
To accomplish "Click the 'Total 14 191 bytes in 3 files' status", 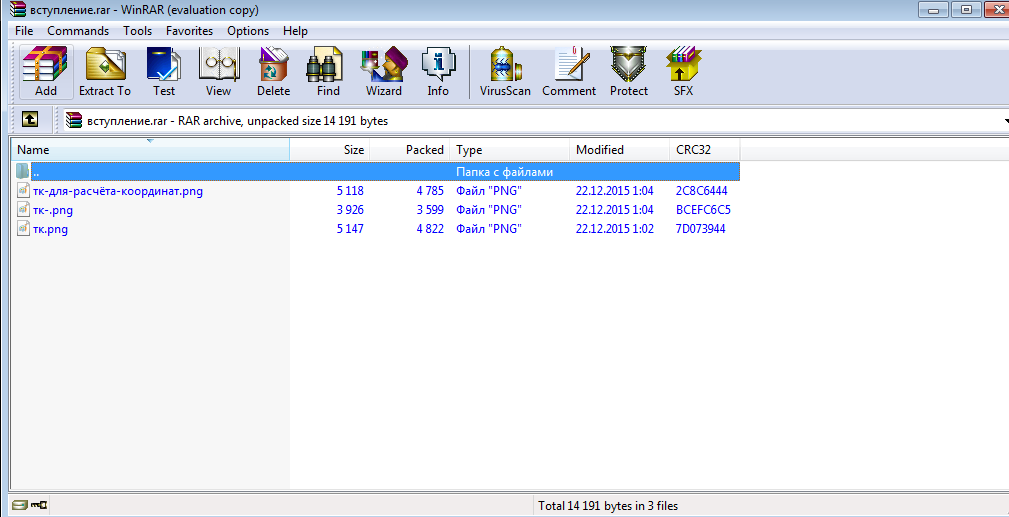I will (608, 506).
